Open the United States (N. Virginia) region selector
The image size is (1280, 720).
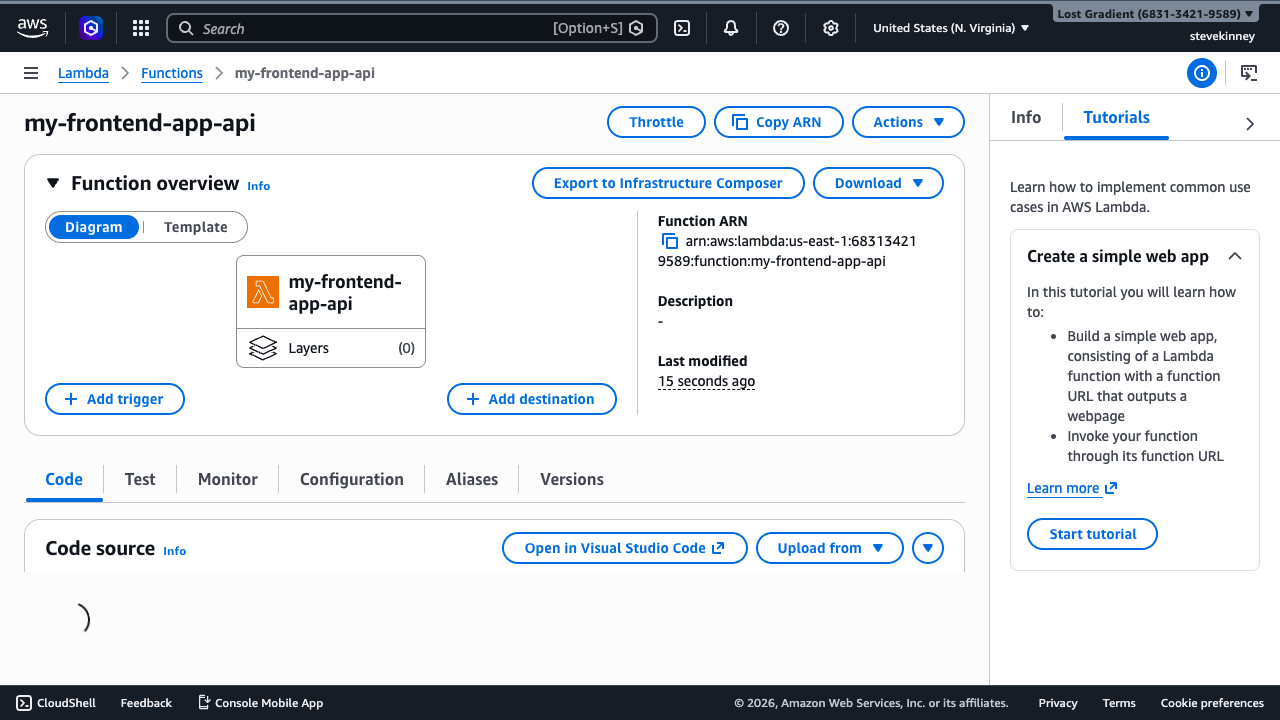point(951,28)
